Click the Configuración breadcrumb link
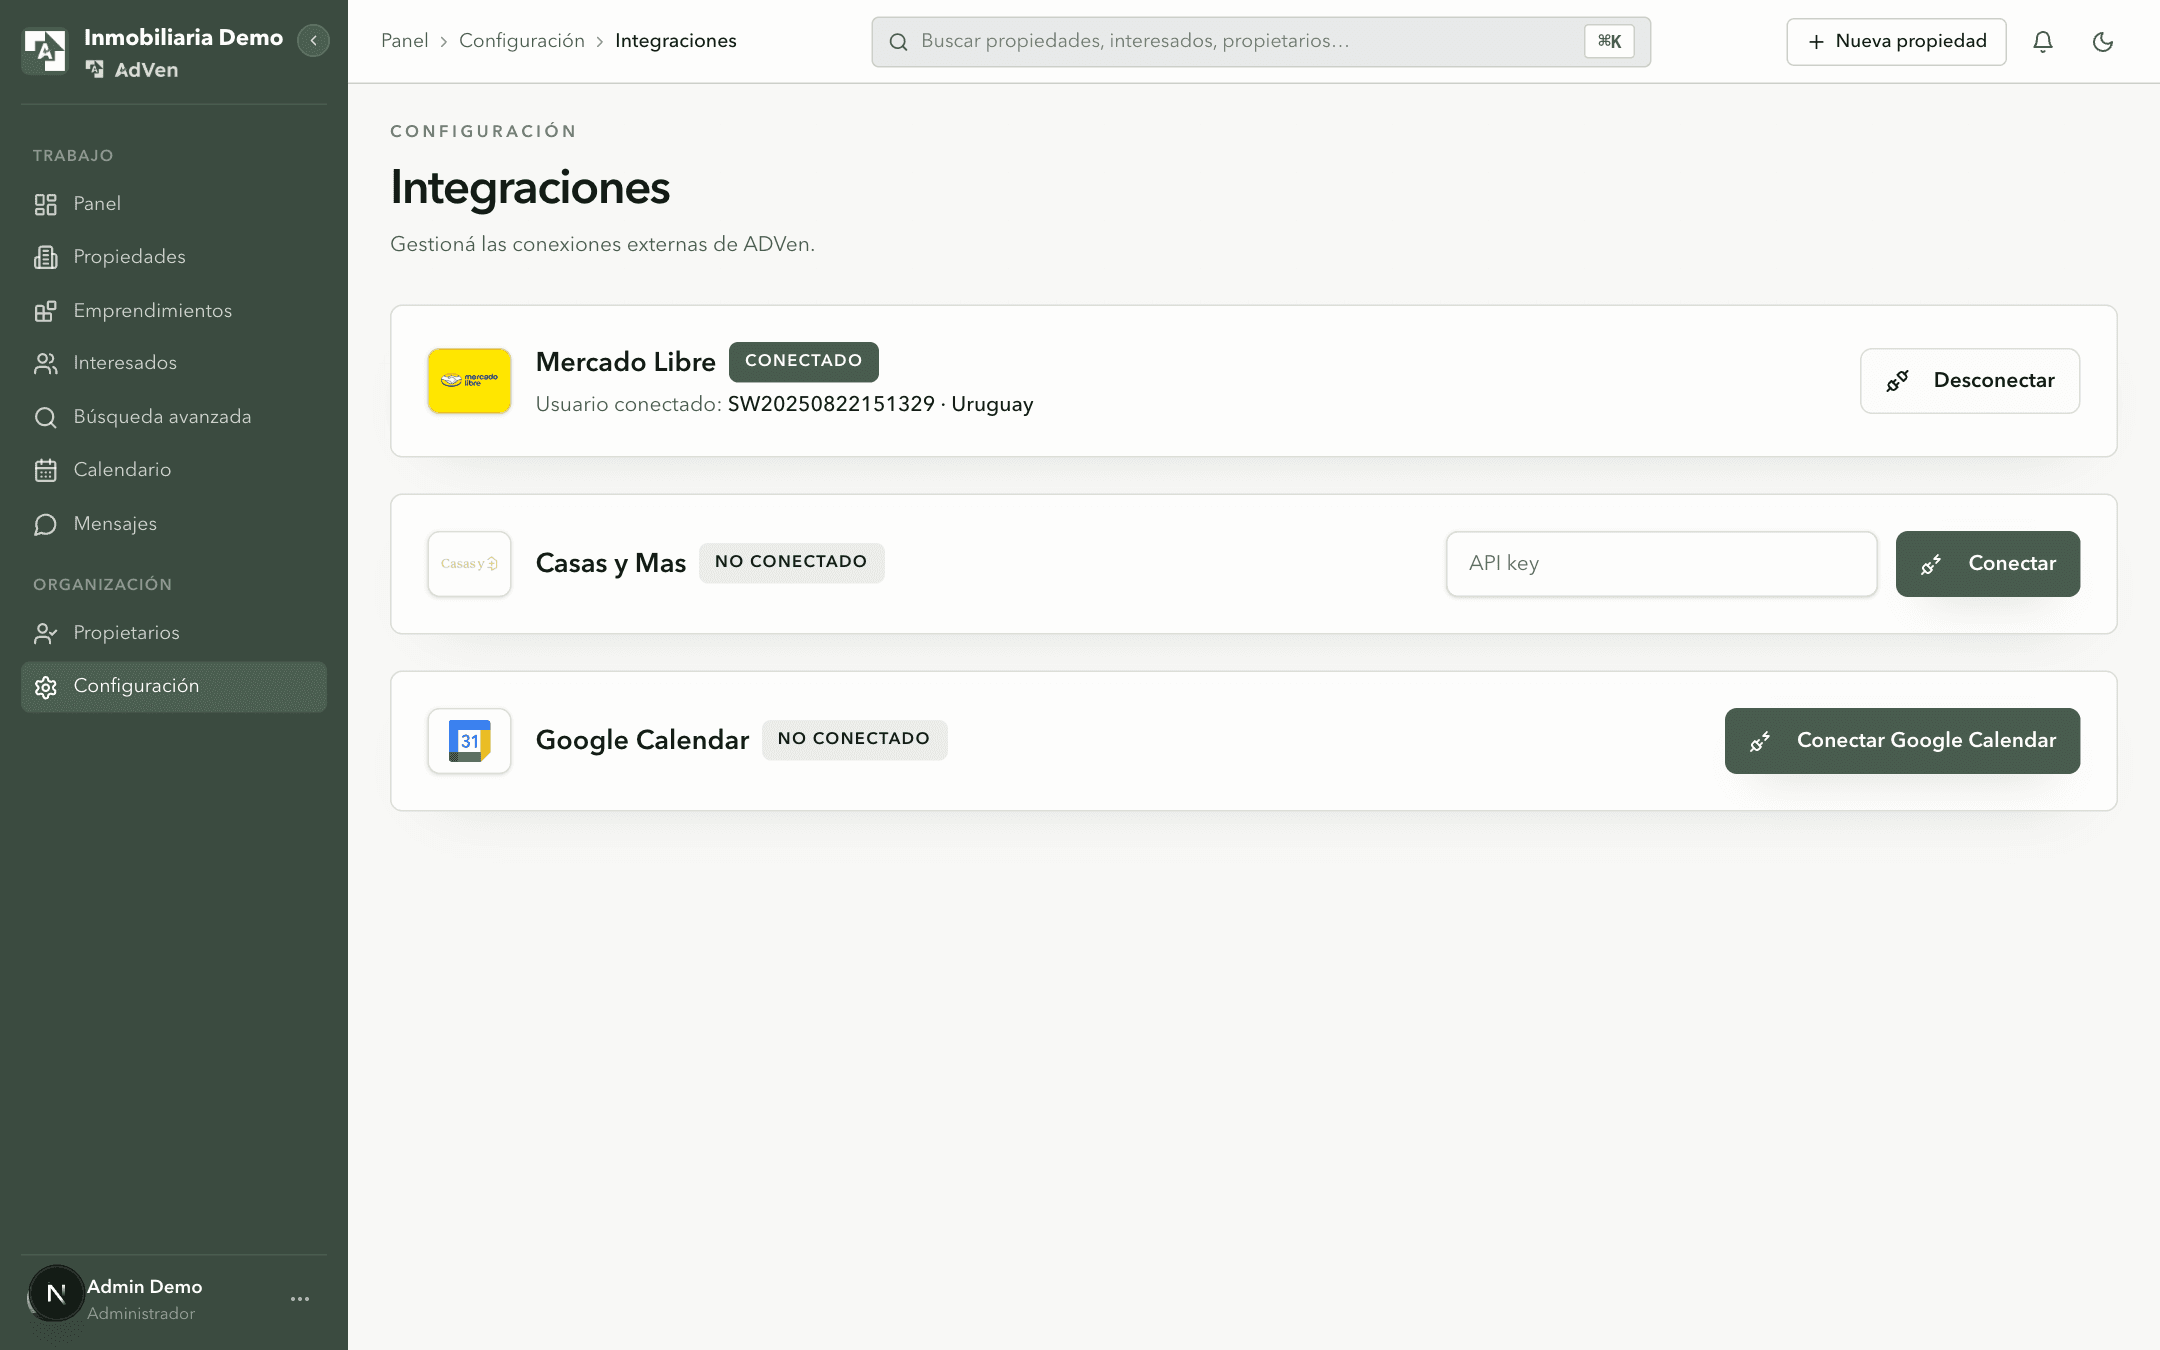This screenshot has height=1350, width=2160. 522,41
